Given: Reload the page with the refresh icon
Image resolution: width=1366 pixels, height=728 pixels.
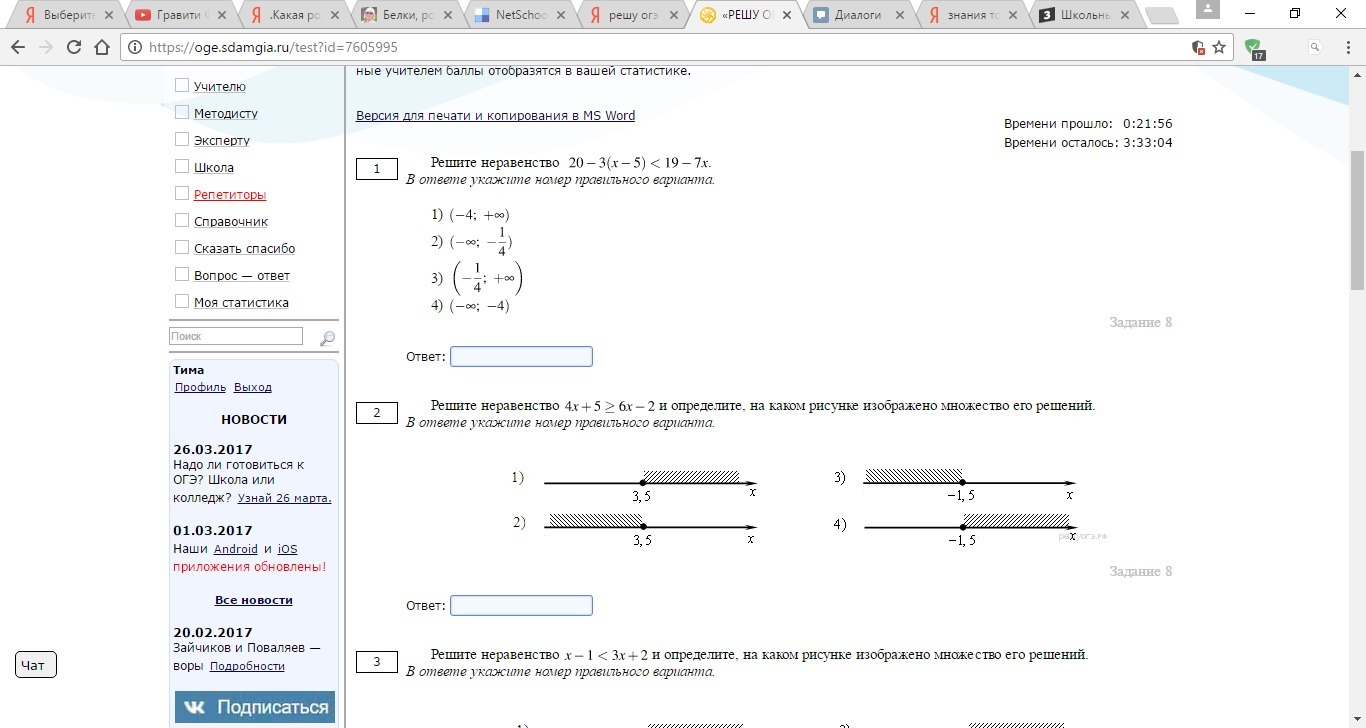Looking at the screenshot, I should [74, 47].
